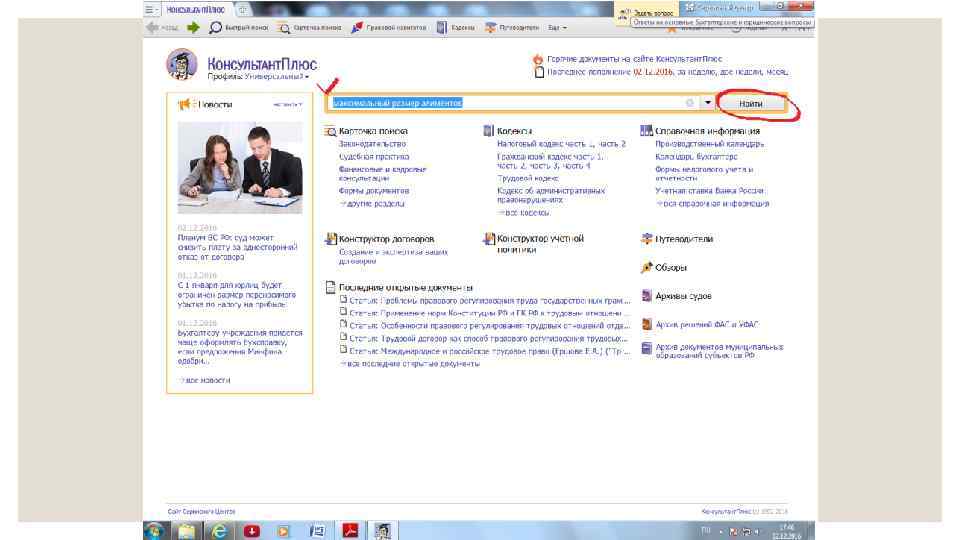Go forward with the green arrow
This screenshot has width=960, height=540.
tap(193, 28)
